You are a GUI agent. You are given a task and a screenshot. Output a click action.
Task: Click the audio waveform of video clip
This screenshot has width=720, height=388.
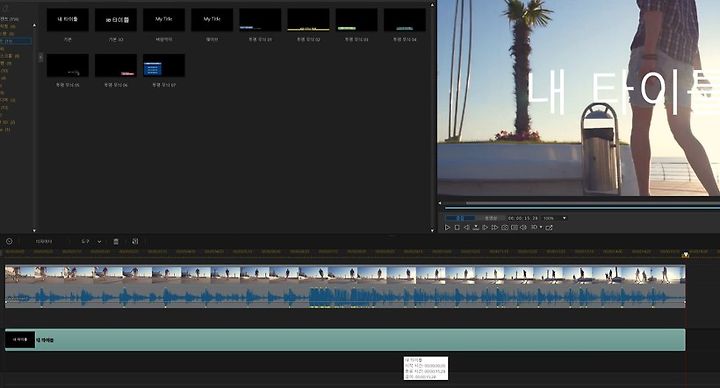(345, 297)
